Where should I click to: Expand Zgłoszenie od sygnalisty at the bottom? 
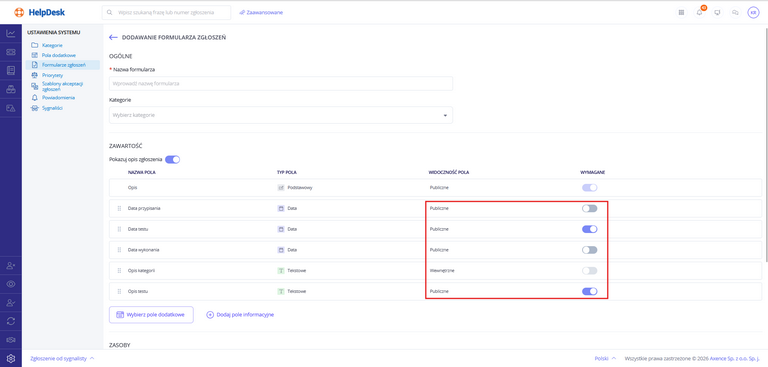point(62,358)
